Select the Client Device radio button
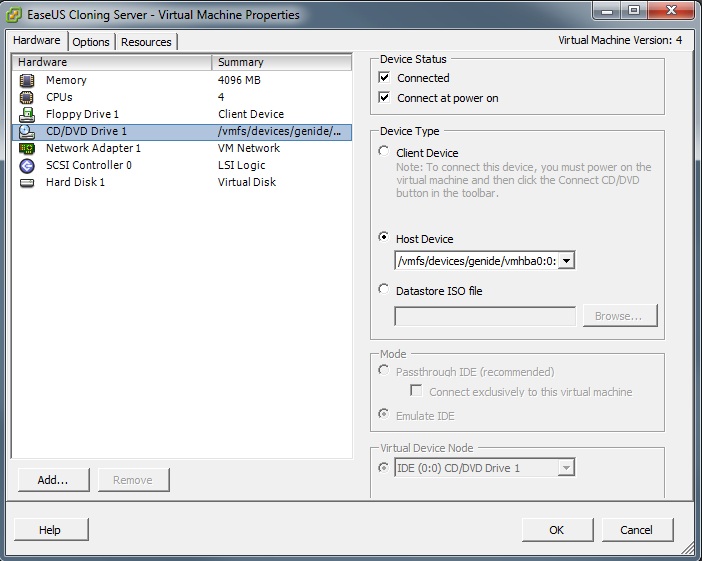 (384, 151)
